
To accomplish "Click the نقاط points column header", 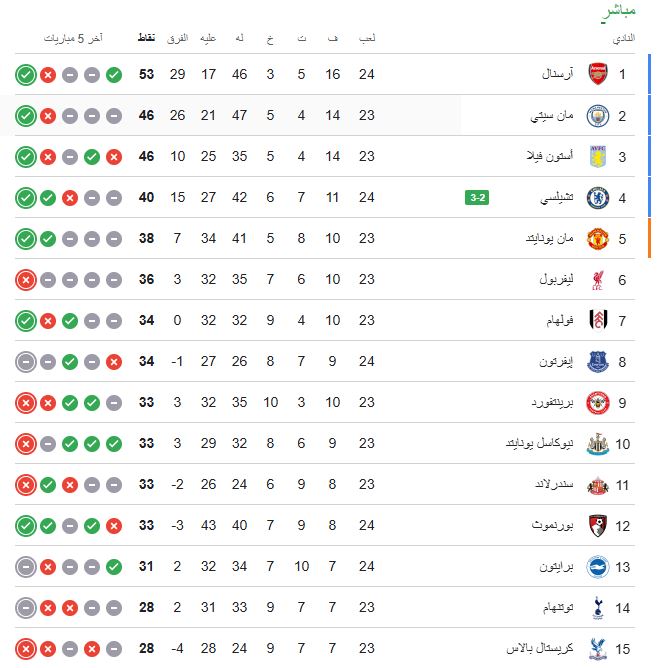I will click(145, 38).
